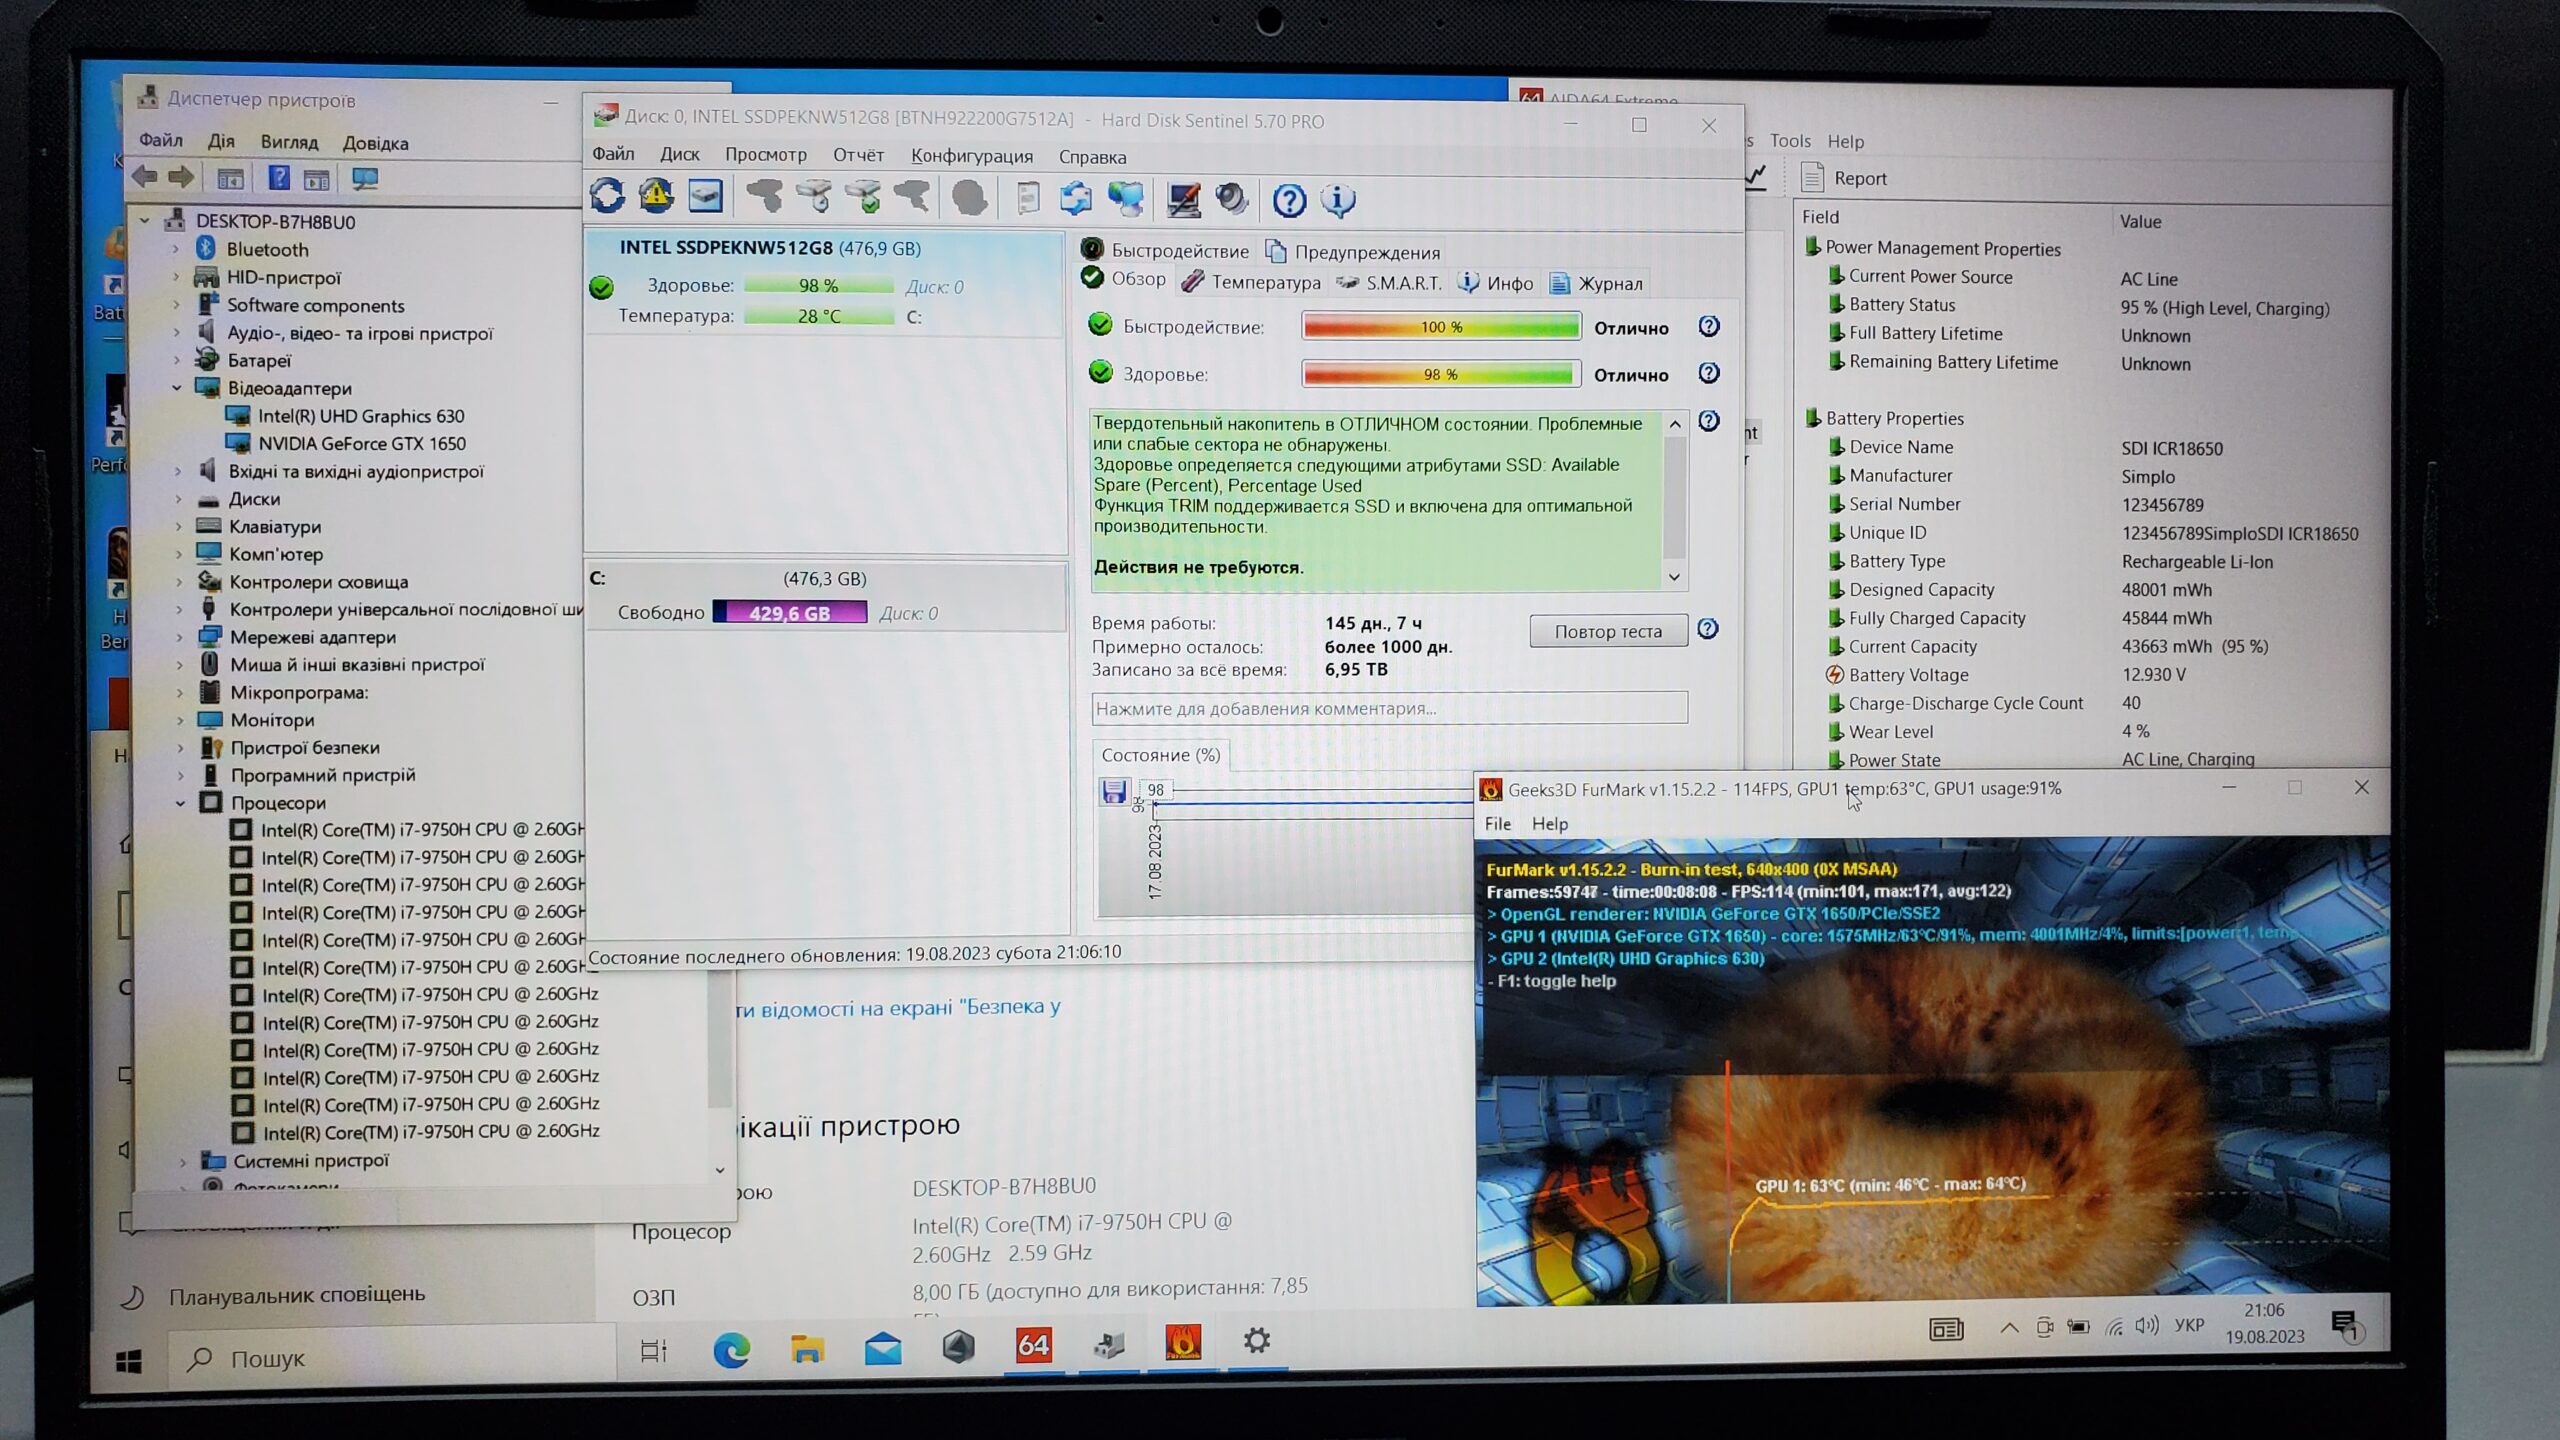The width and height of the screenshot is (2560, 1440).
Task: Click the AIDA64 taskbar icon
Action: tap(1033, 1345)
